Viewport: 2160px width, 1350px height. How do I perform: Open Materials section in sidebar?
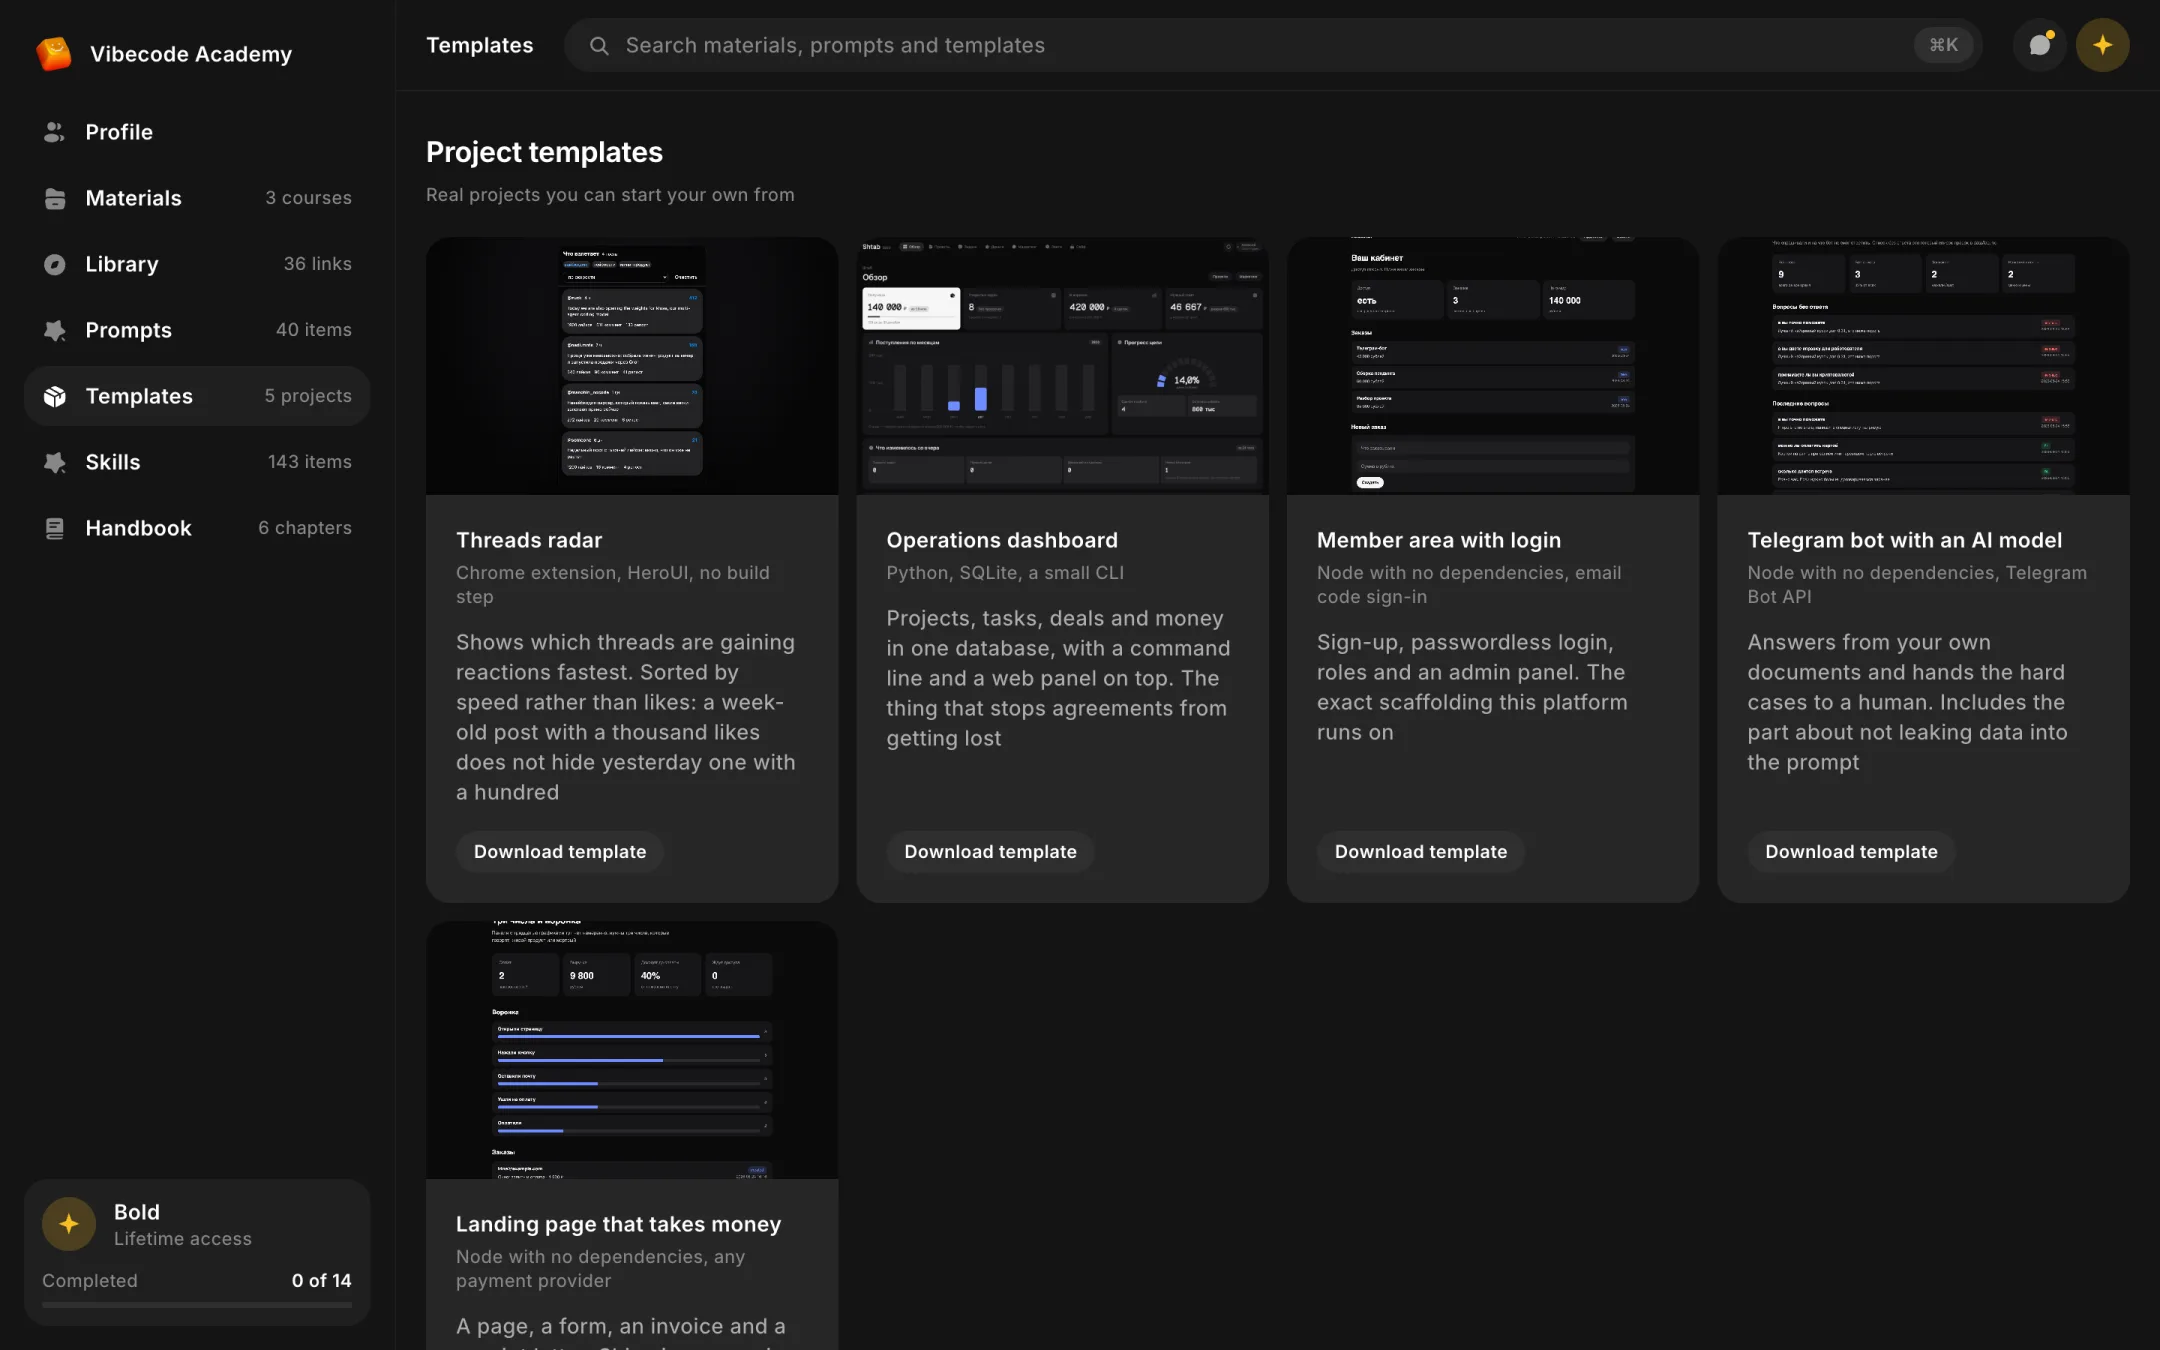pyautogui.click(x=197, y=198)
